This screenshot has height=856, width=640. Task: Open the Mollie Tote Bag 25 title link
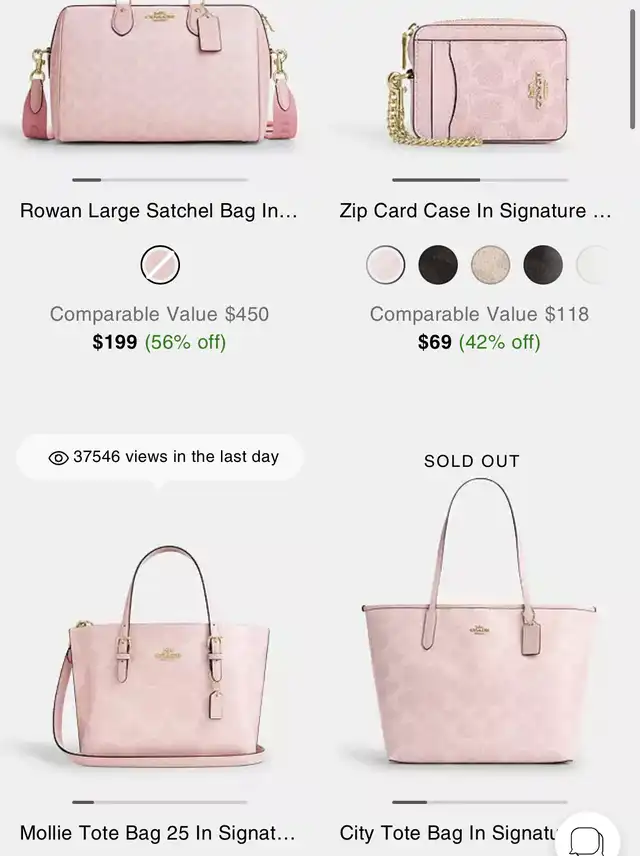point(158,833)
